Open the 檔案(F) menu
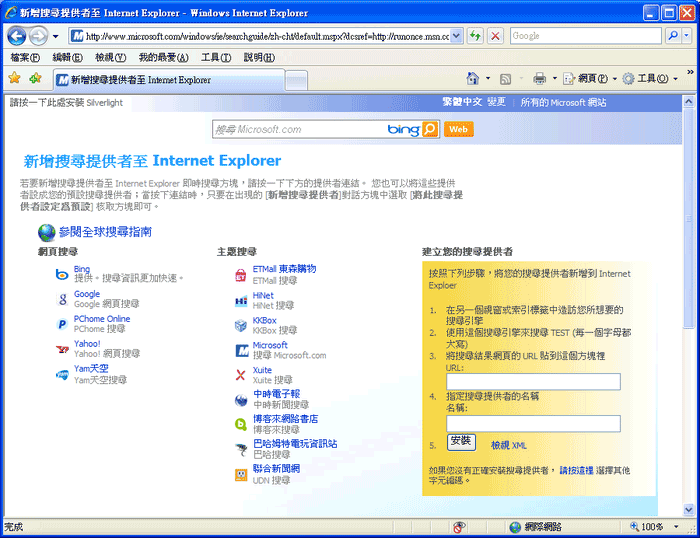Image resolution: width=700 pixels, height=538 pixels. [25, 57]
